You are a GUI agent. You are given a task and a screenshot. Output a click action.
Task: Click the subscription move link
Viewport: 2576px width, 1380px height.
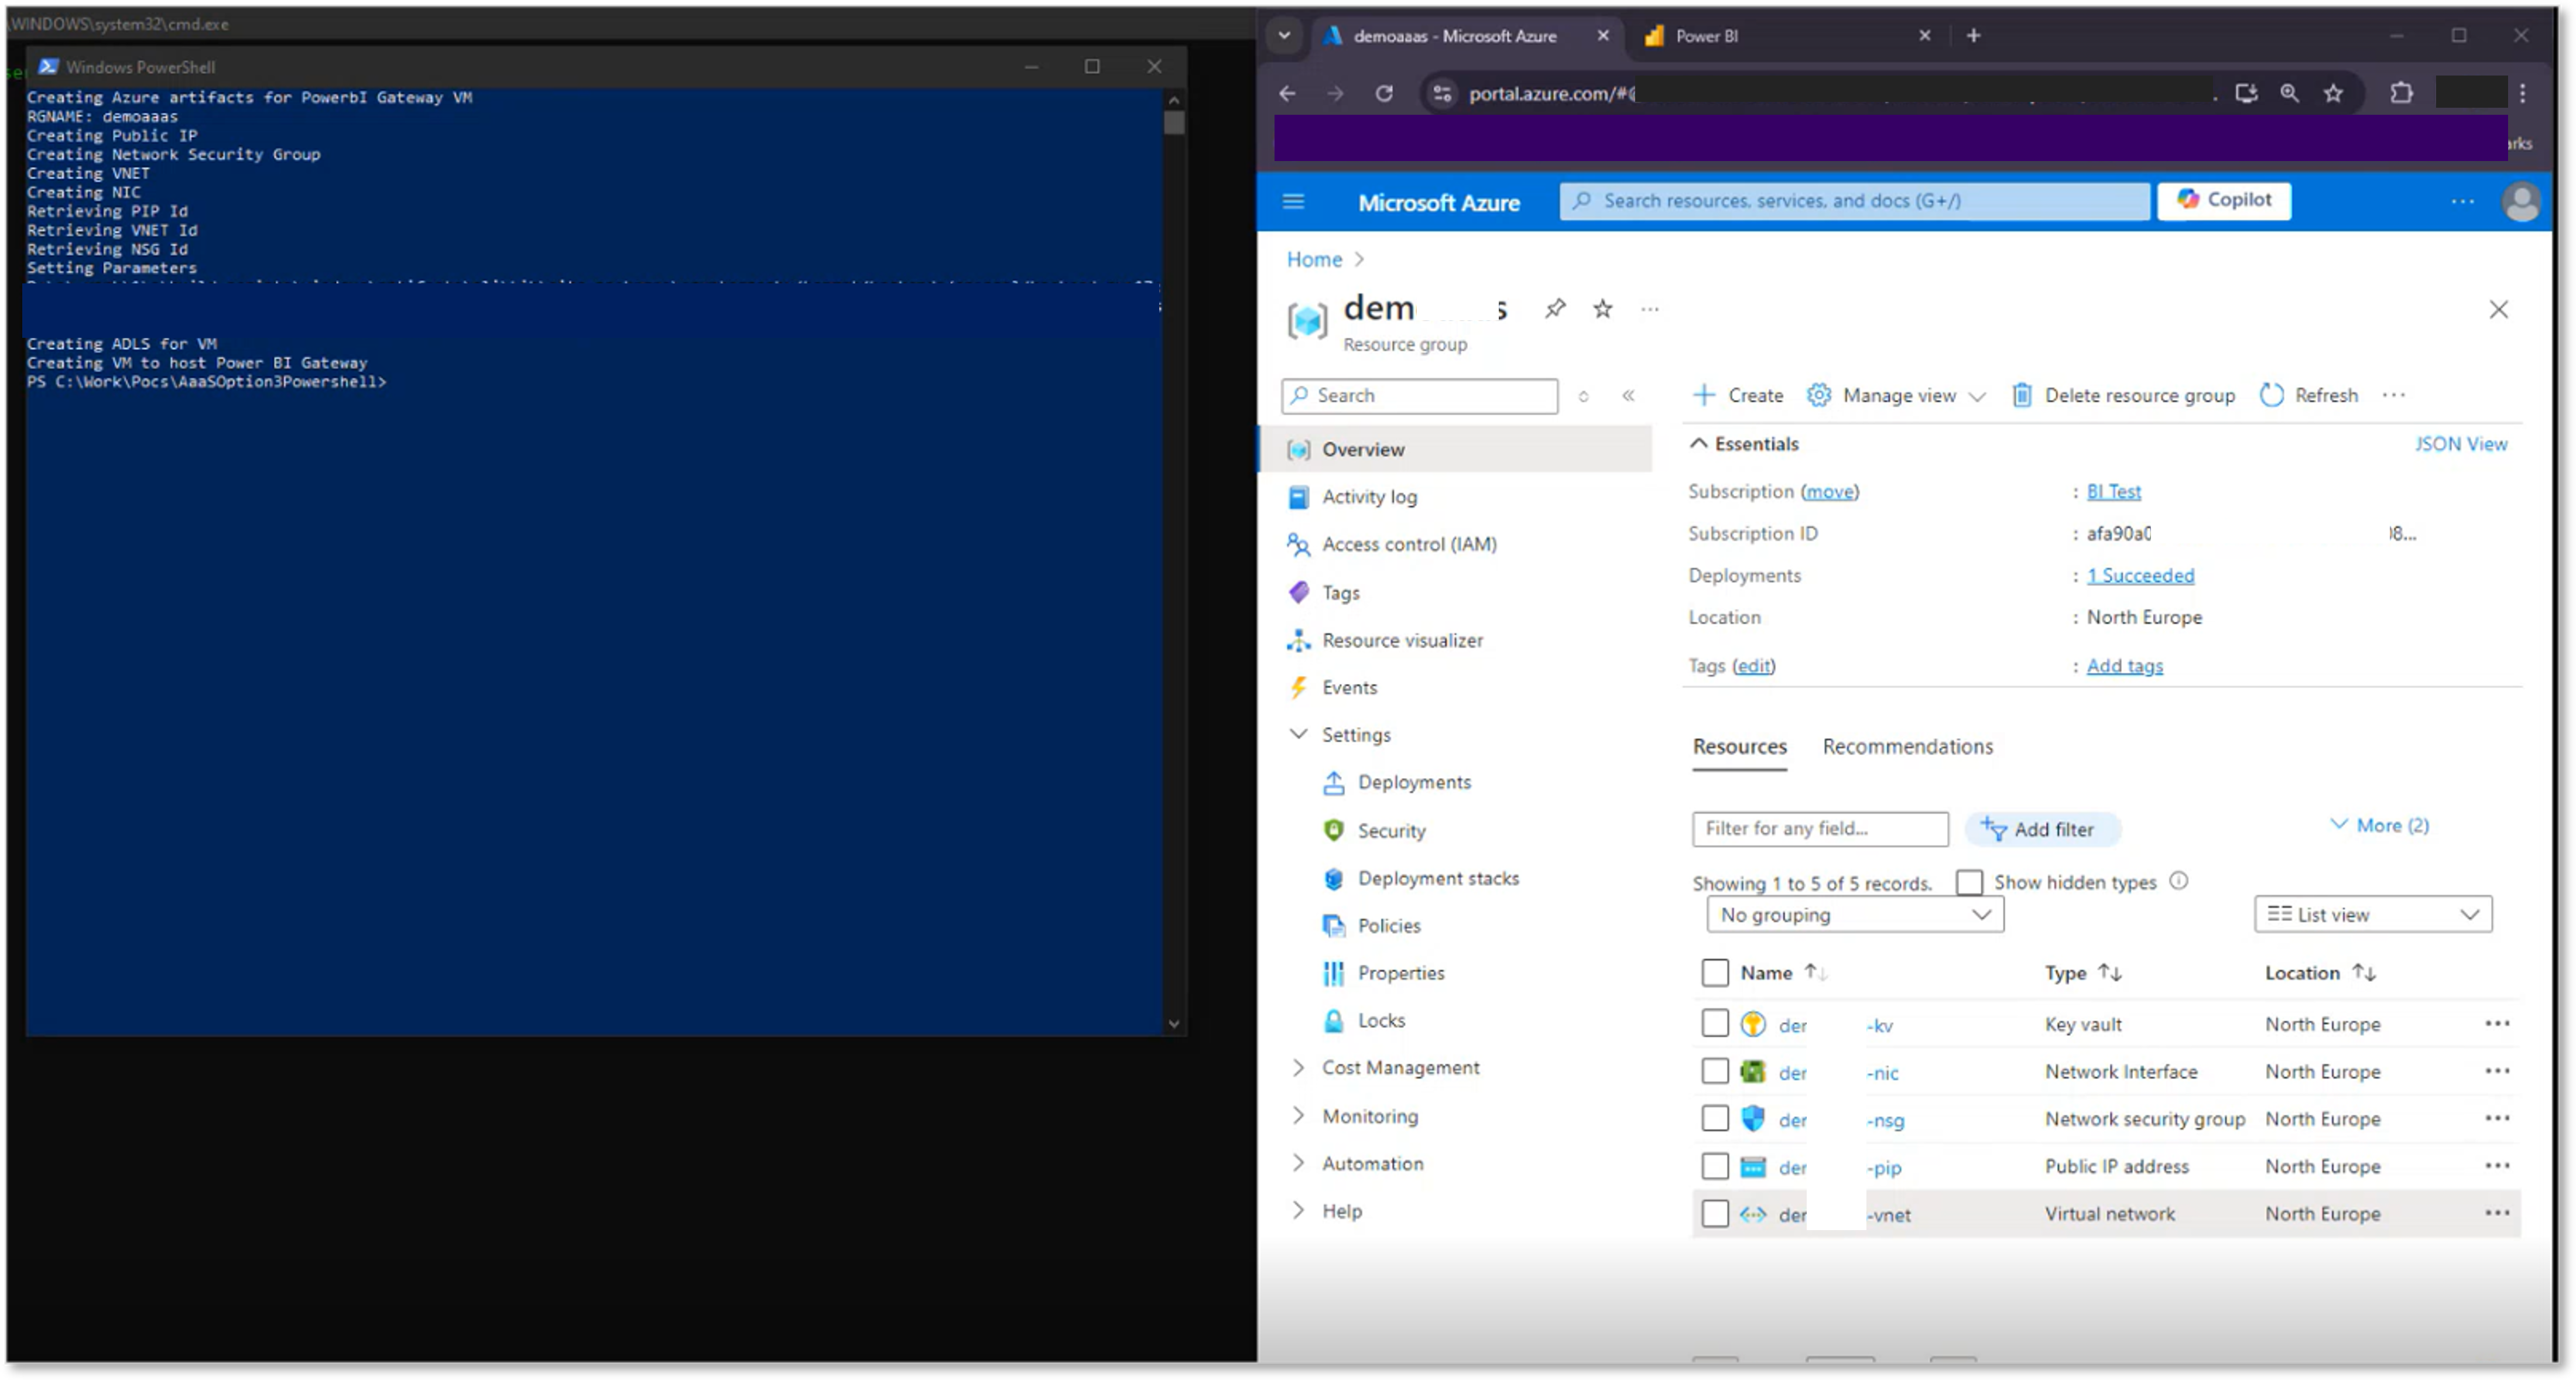tap(1829, 491)
